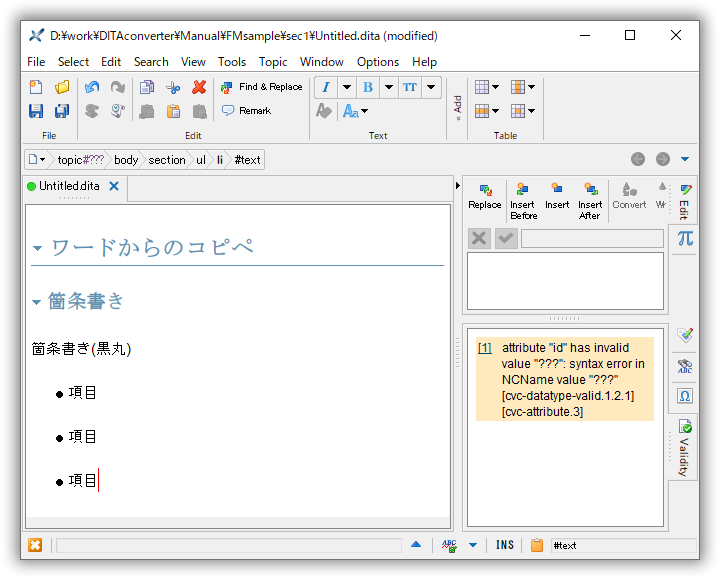Collapse the side pane arrow
The height and width of the screenshot is (580, 720).
tap(457, 186)
